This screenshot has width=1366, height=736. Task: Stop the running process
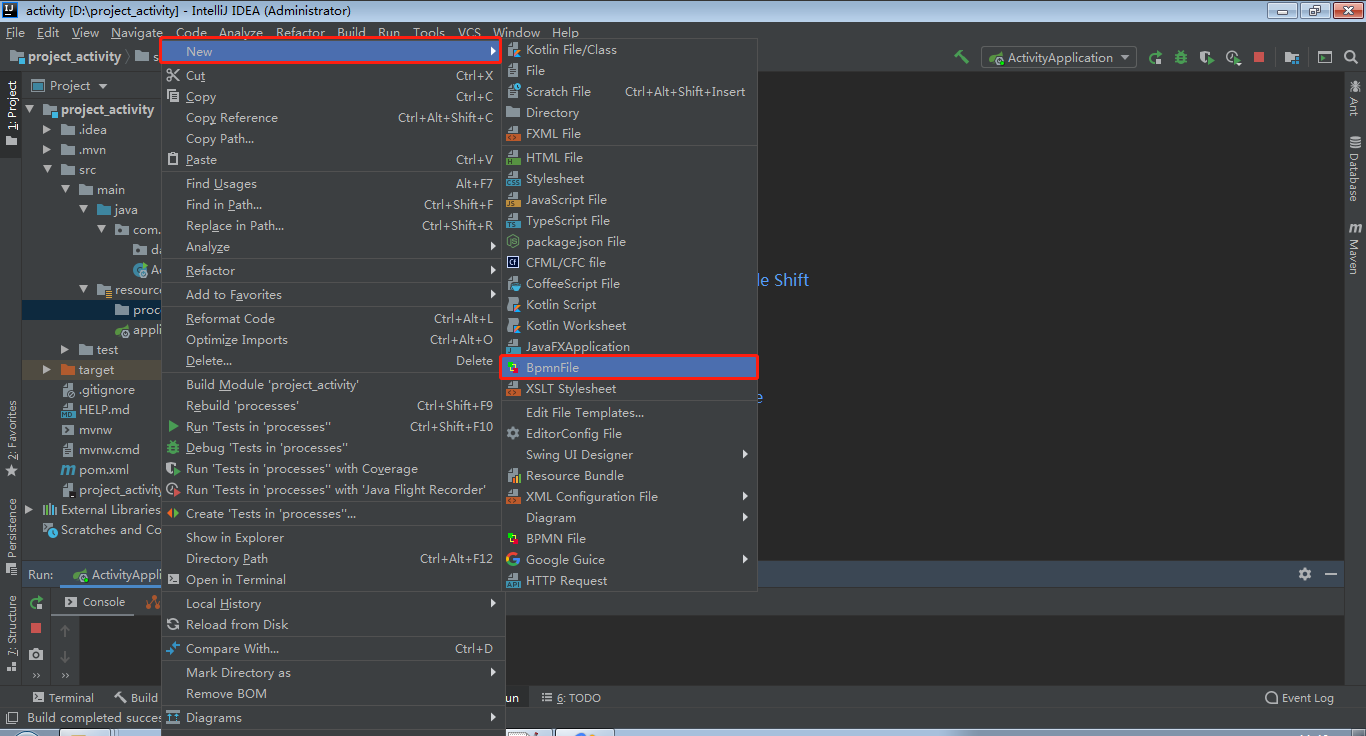click(1257, 57)
